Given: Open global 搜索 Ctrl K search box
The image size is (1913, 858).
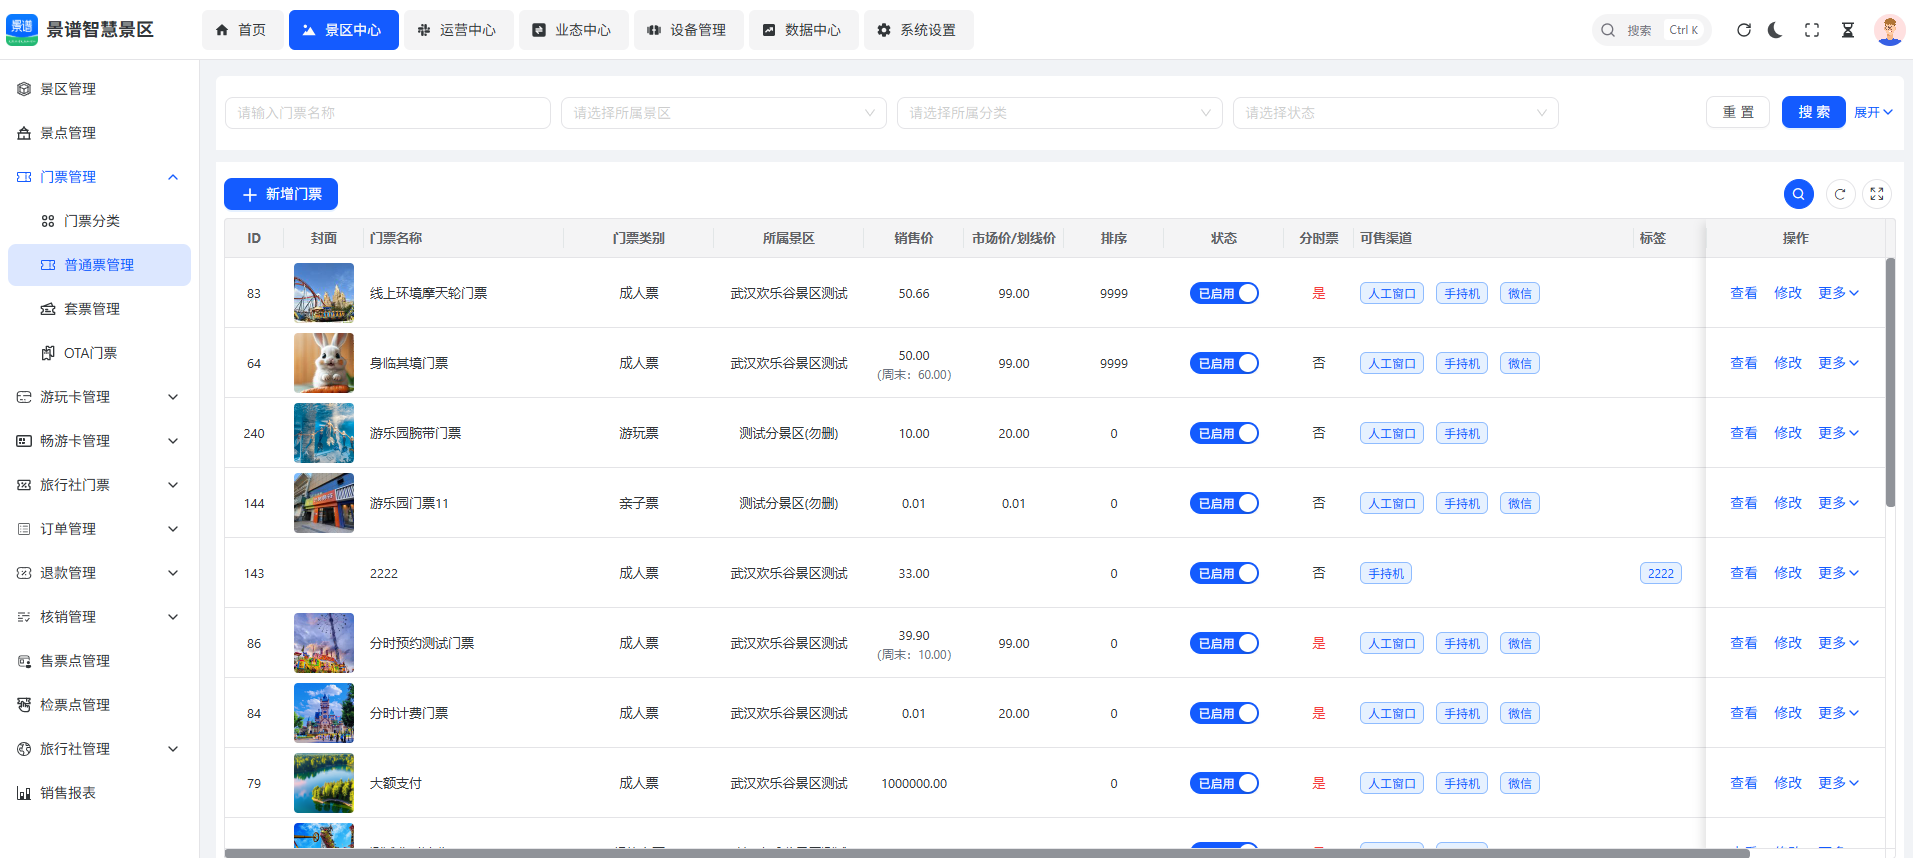Looking at the screenshot, I should pos(1652,30).
